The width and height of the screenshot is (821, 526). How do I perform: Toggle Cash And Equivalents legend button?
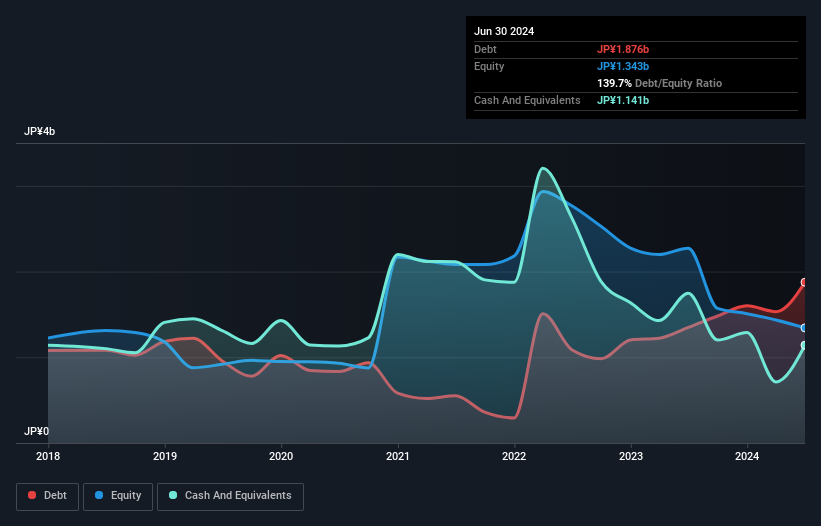pos(230,496)
